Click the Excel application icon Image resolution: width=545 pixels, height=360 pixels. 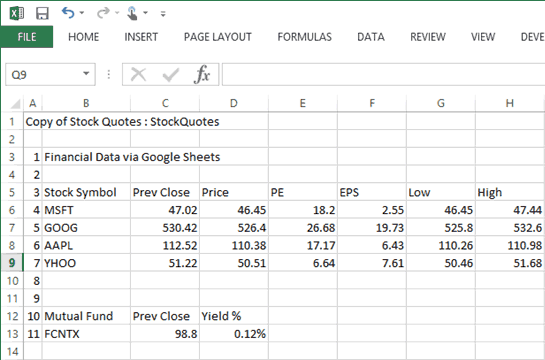click(x=16, y=14)
